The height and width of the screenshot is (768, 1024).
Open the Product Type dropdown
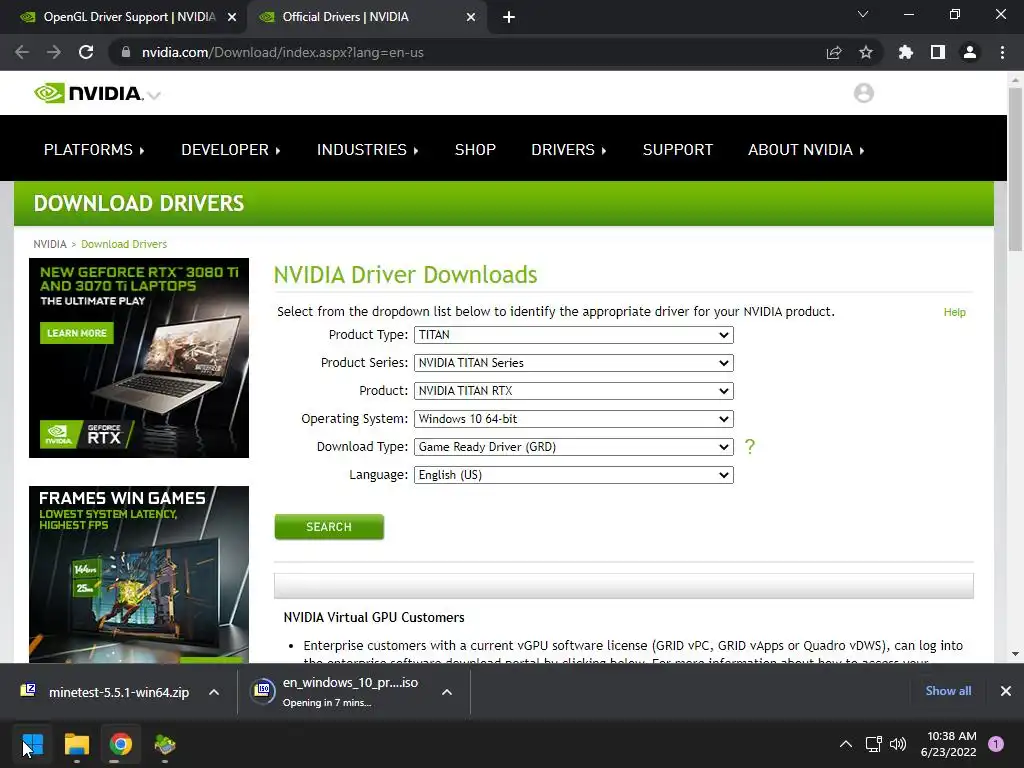point(573,335)
